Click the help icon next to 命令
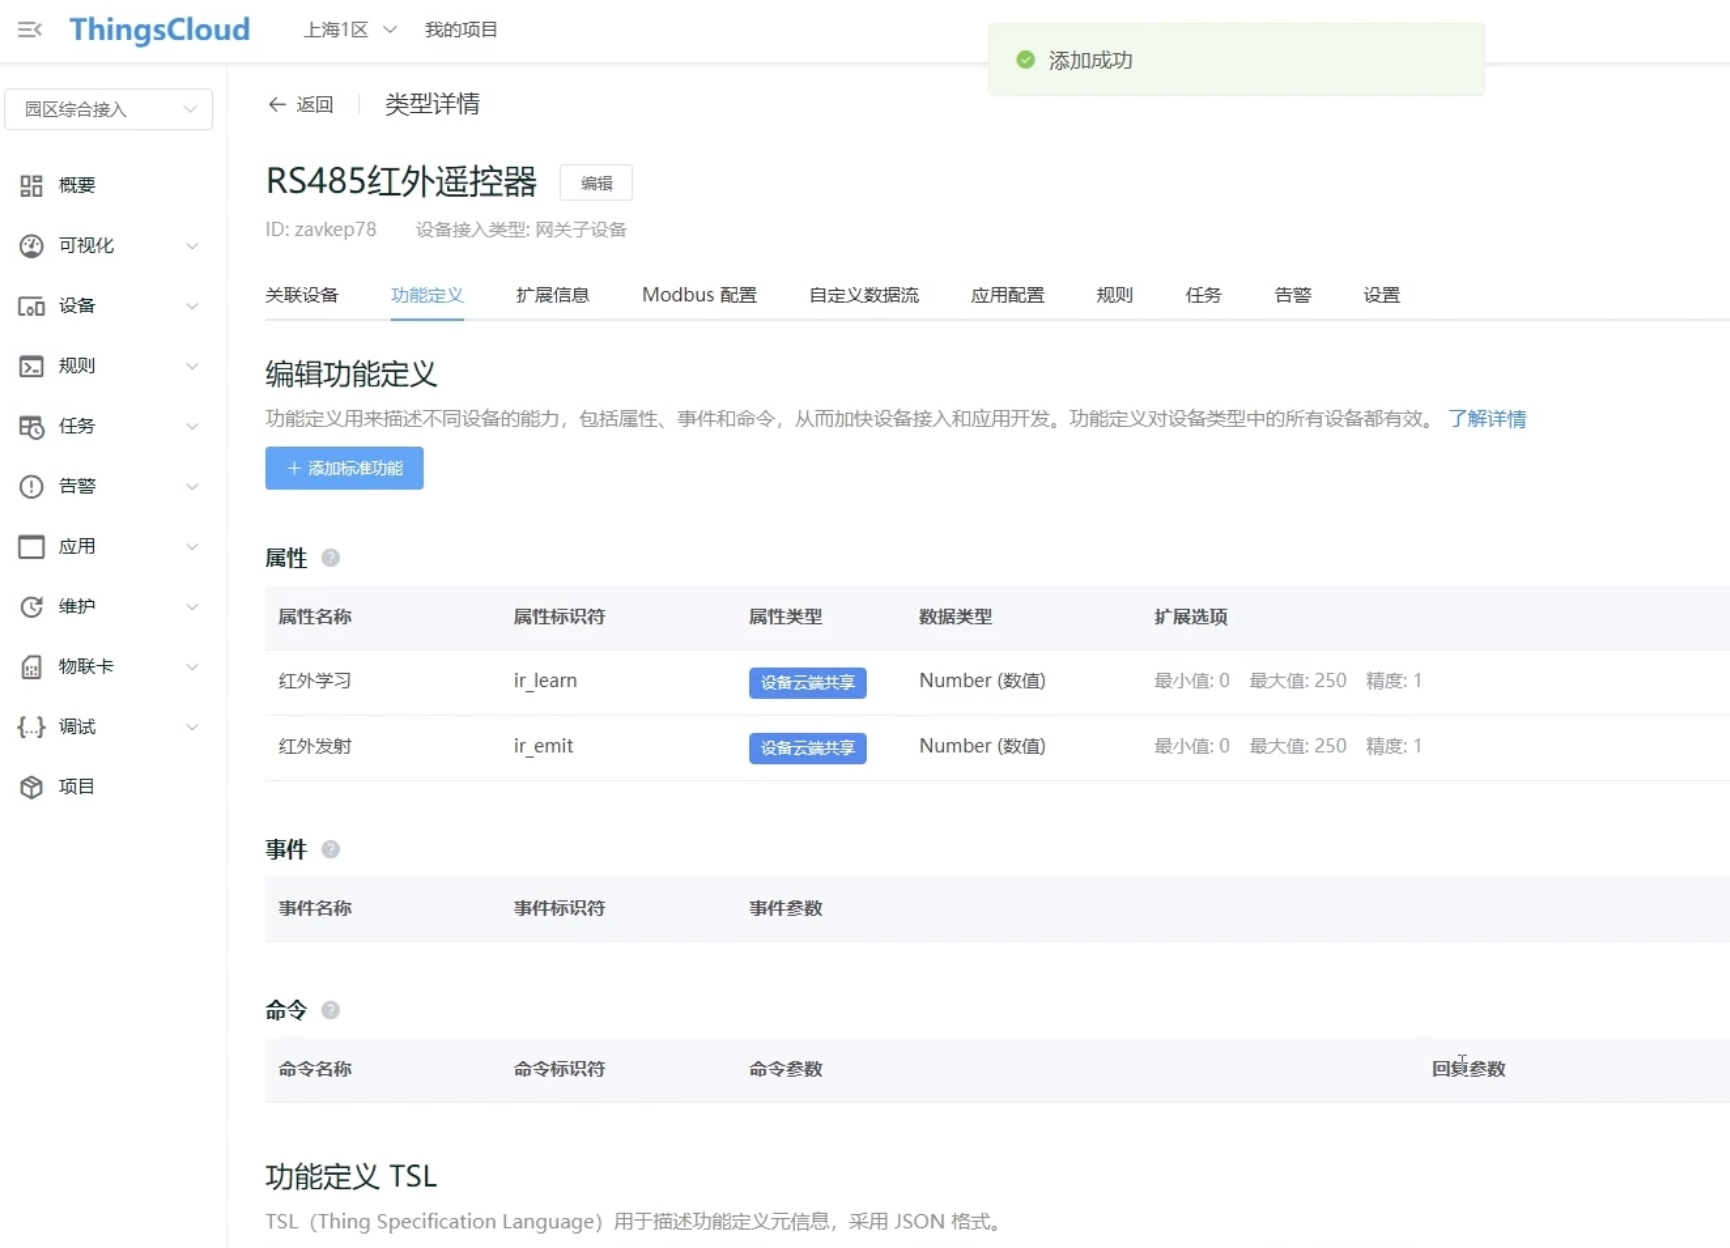 pos(331,1010)
